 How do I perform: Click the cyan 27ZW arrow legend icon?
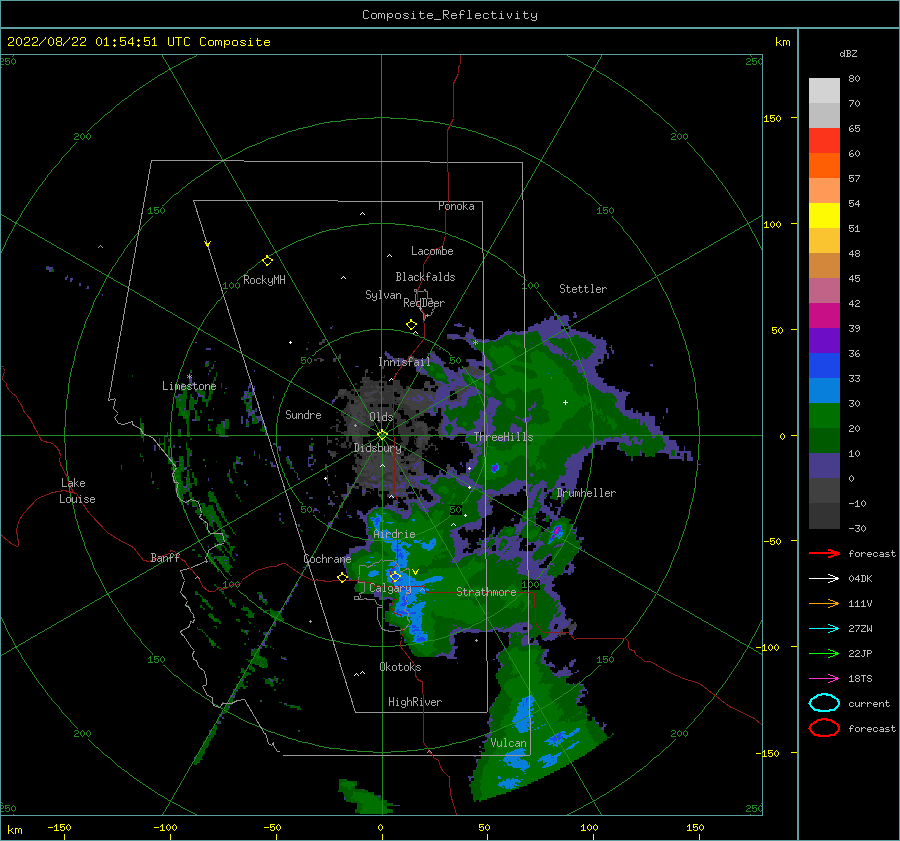(824, 629)
